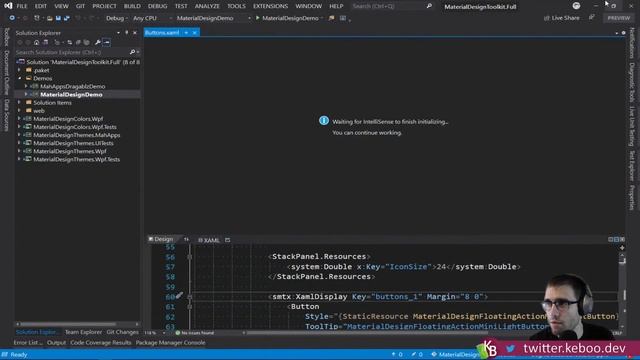Click the Solution Explorer Home icon
This screenshot has height=360, width=640.
(36, 42)
